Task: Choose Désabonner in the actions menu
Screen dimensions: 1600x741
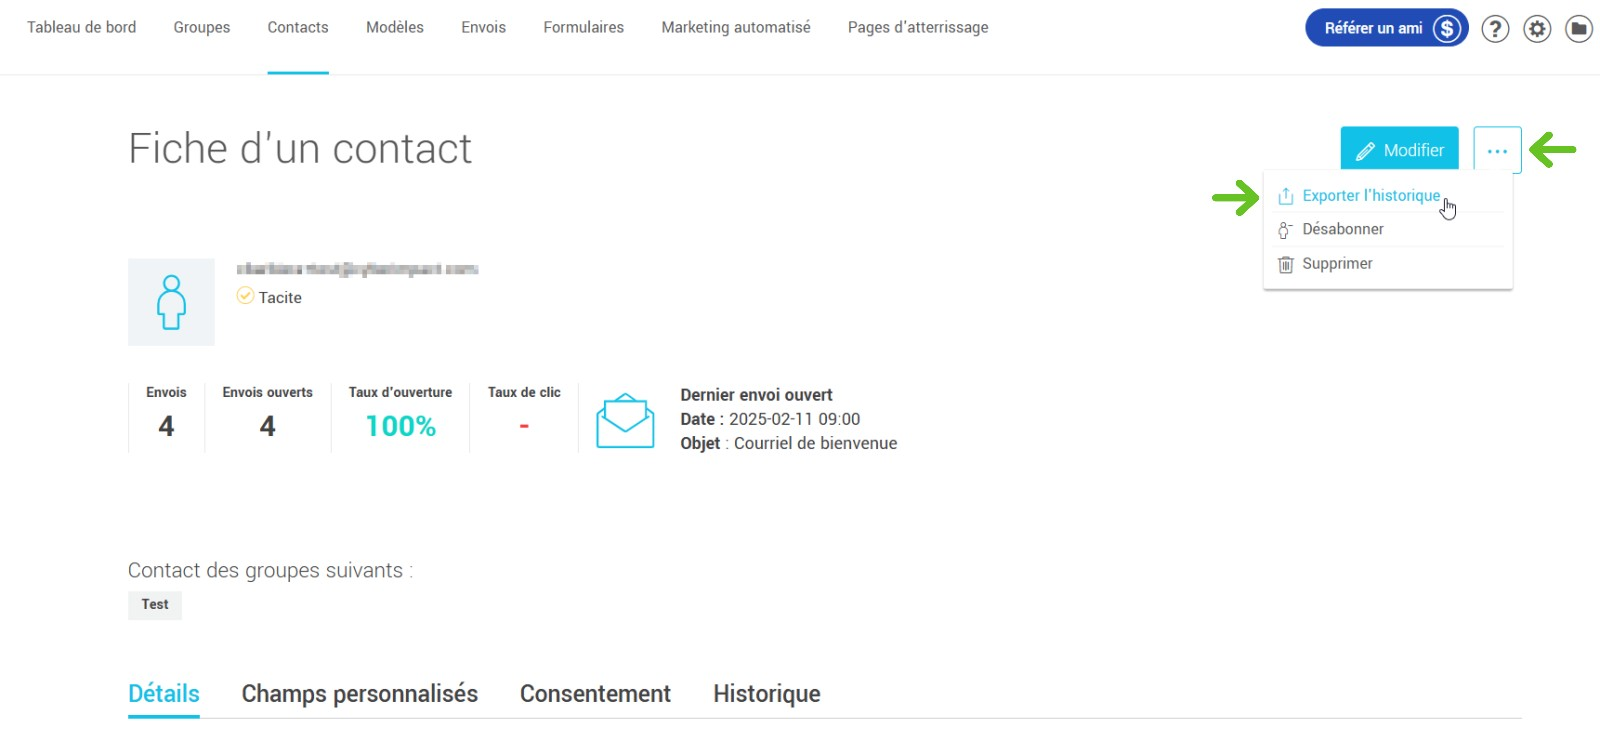Action: (1343, 230)
